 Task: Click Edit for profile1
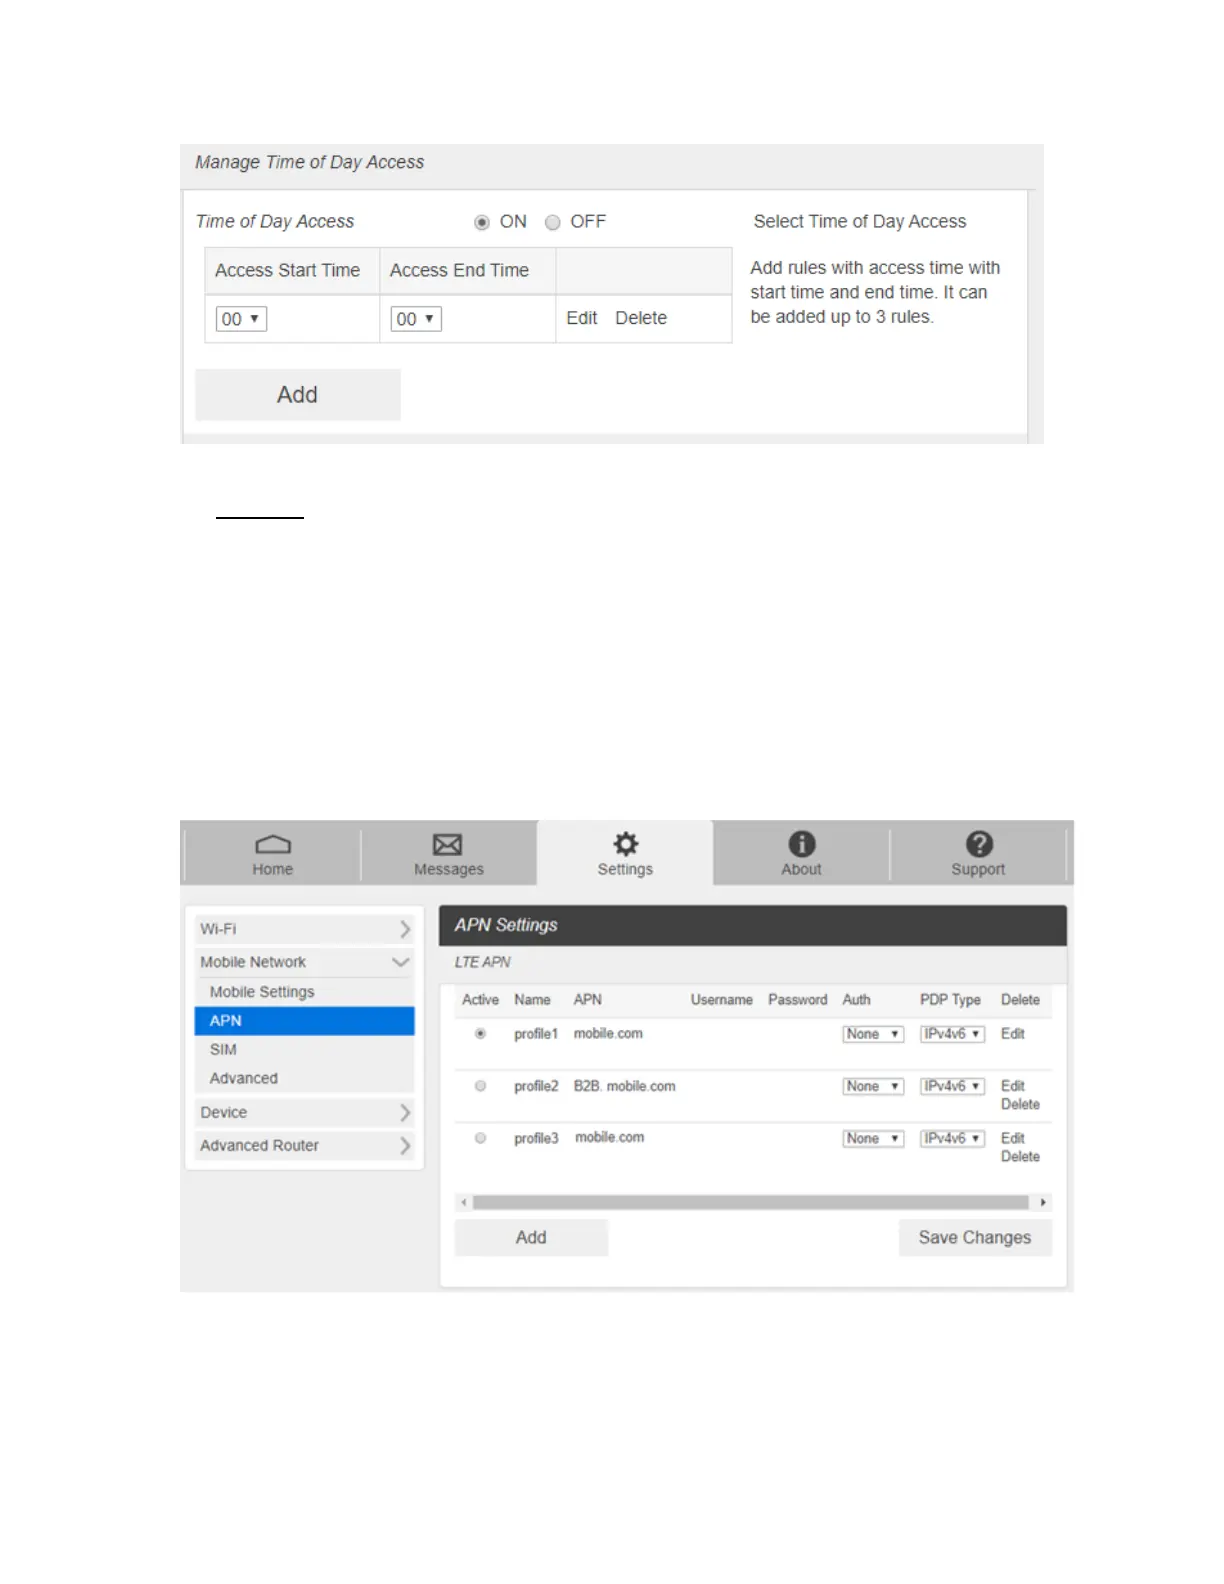(x=1013, y=1034)
